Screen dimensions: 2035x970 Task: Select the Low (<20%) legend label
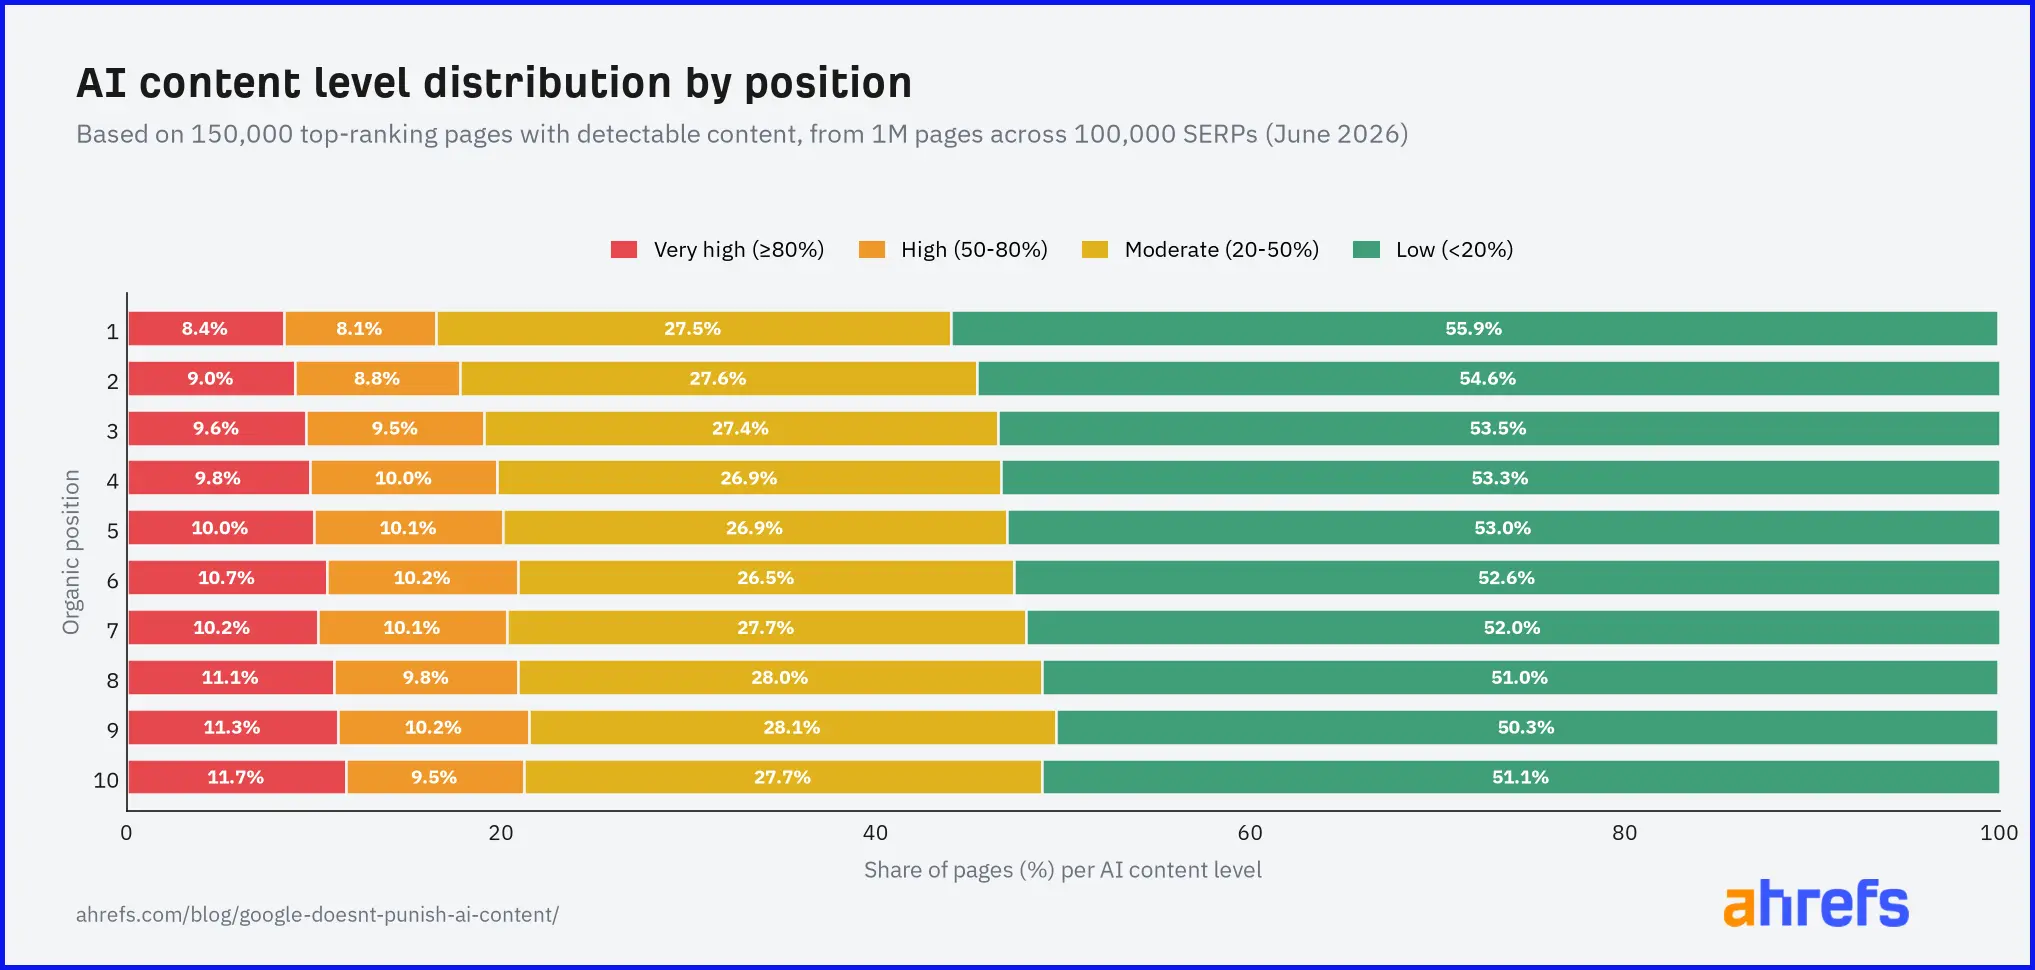click(x=1455, y=250)
